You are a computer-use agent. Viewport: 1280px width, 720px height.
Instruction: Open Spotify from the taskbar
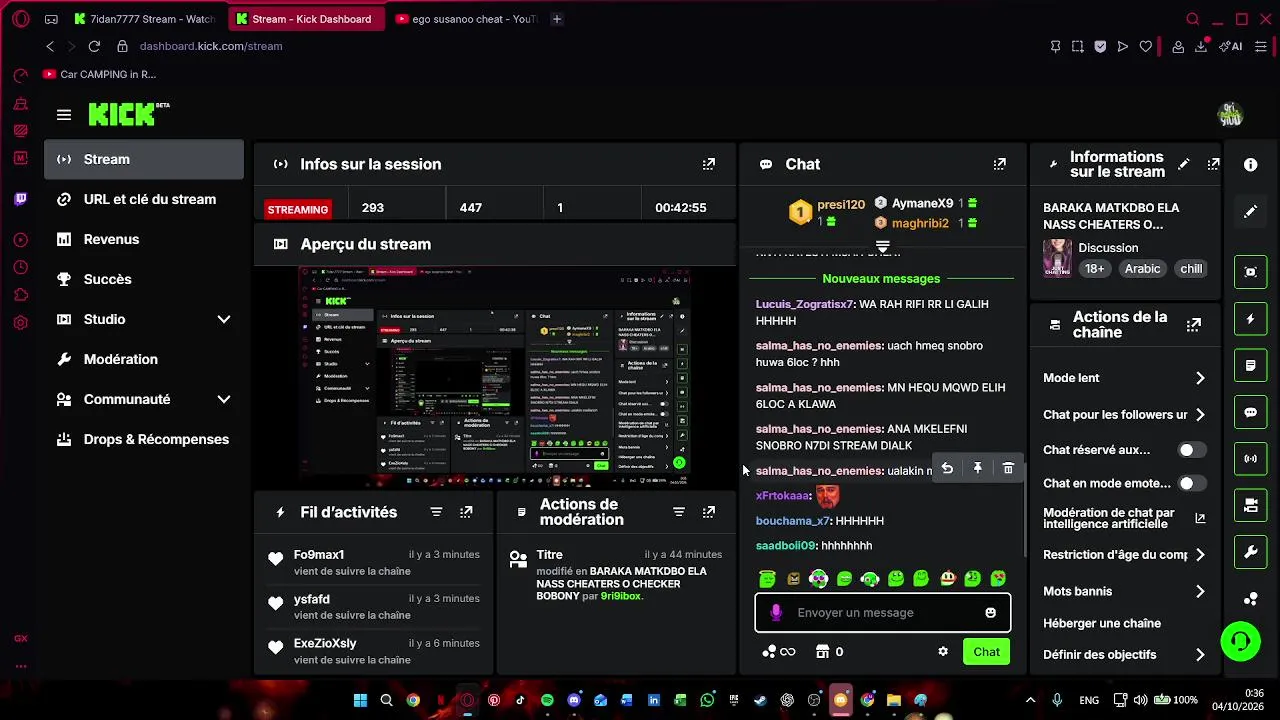tap(547, 701)
